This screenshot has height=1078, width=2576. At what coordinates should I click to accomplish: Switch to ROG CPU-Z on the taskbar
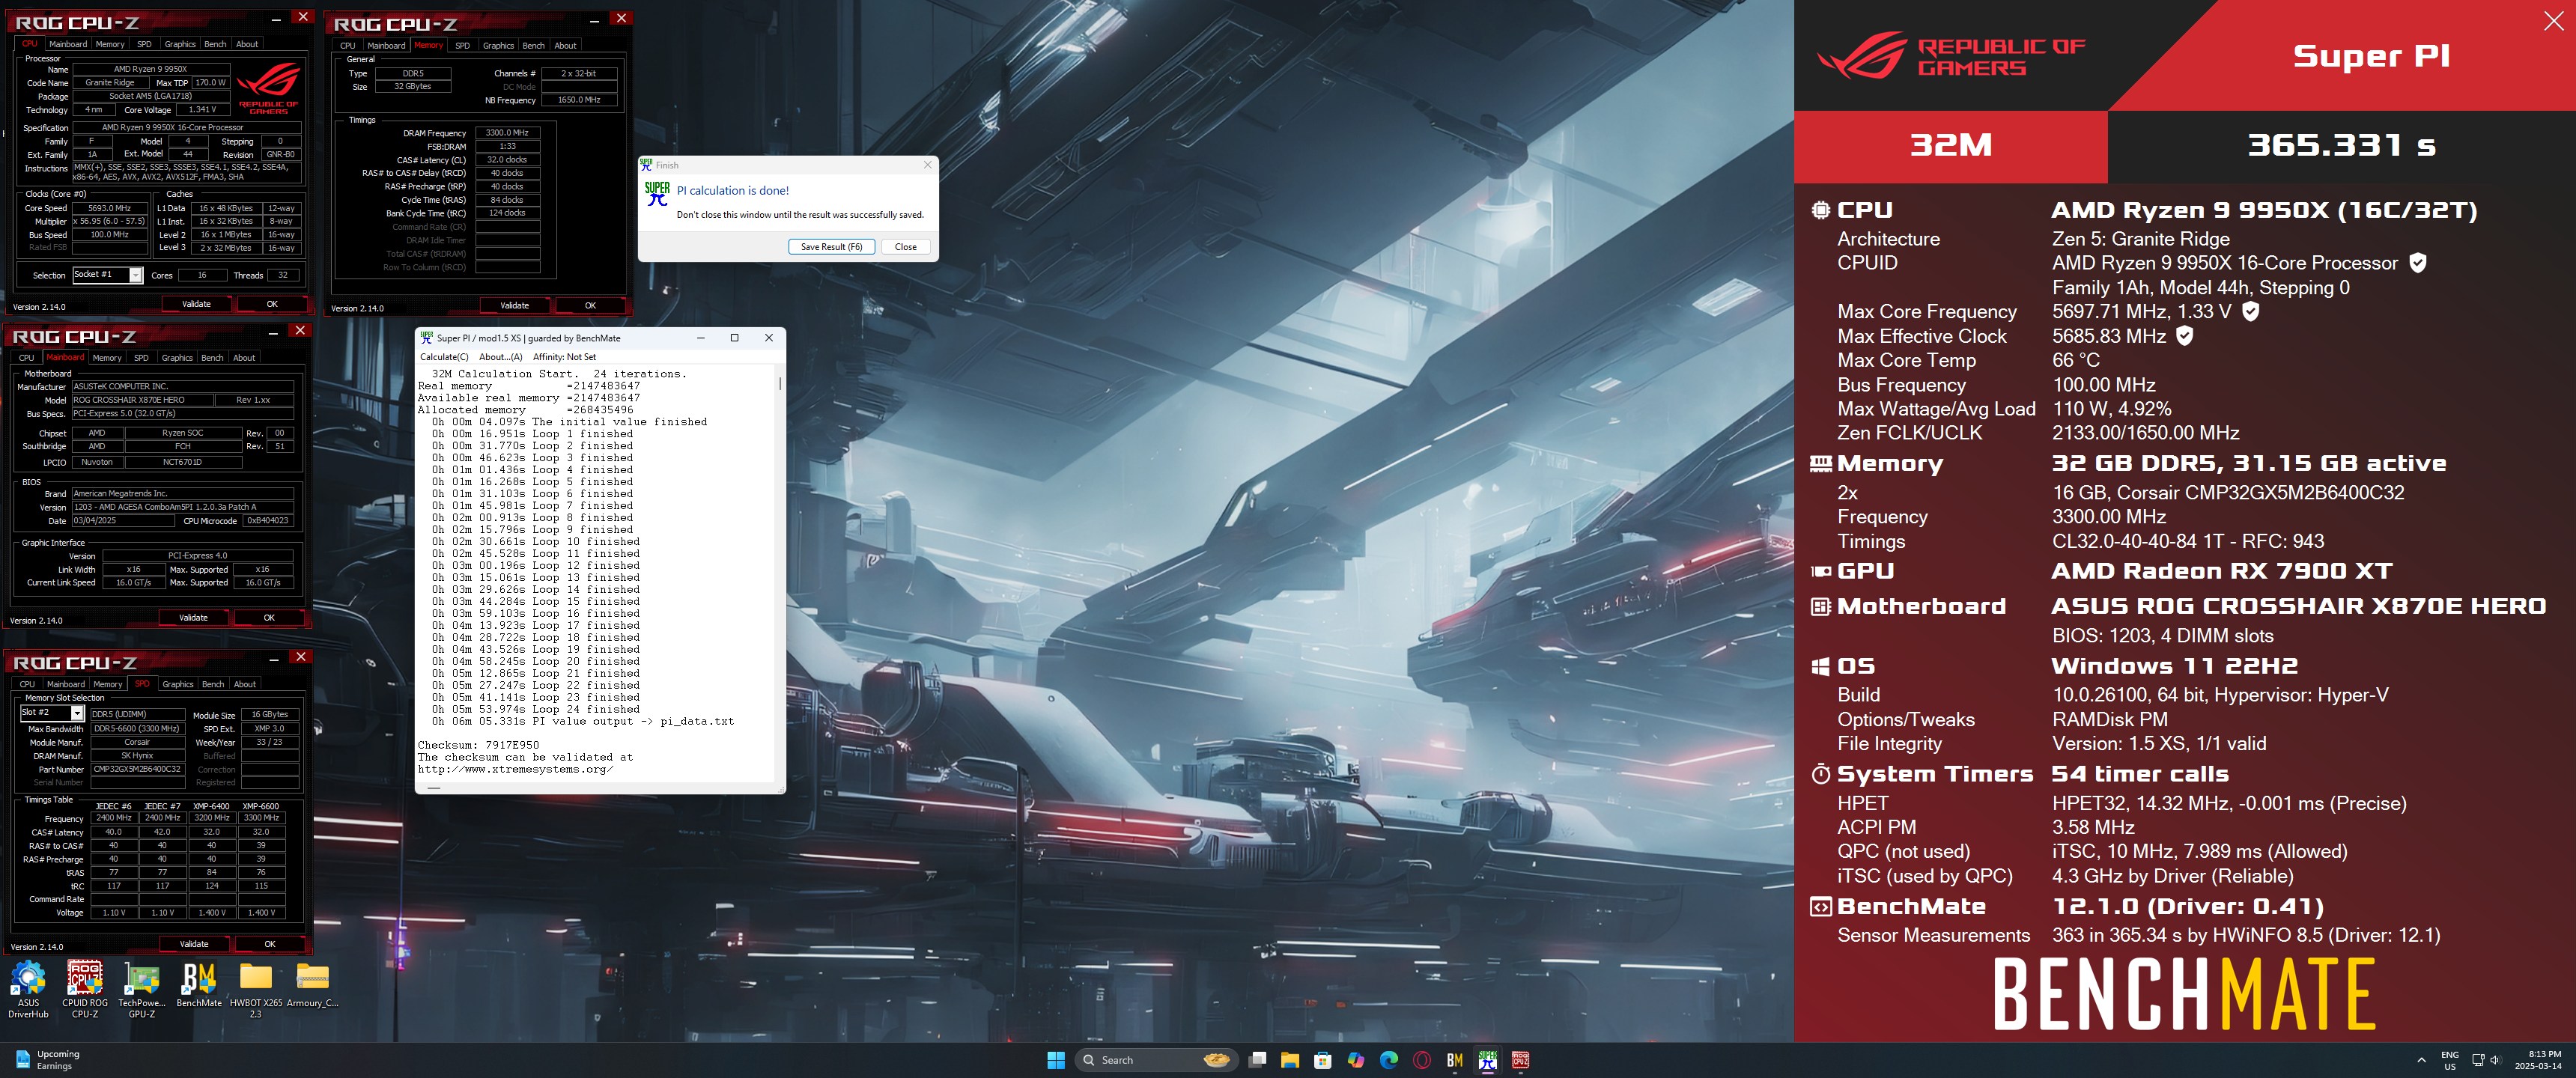(x=1521, y=1060)
